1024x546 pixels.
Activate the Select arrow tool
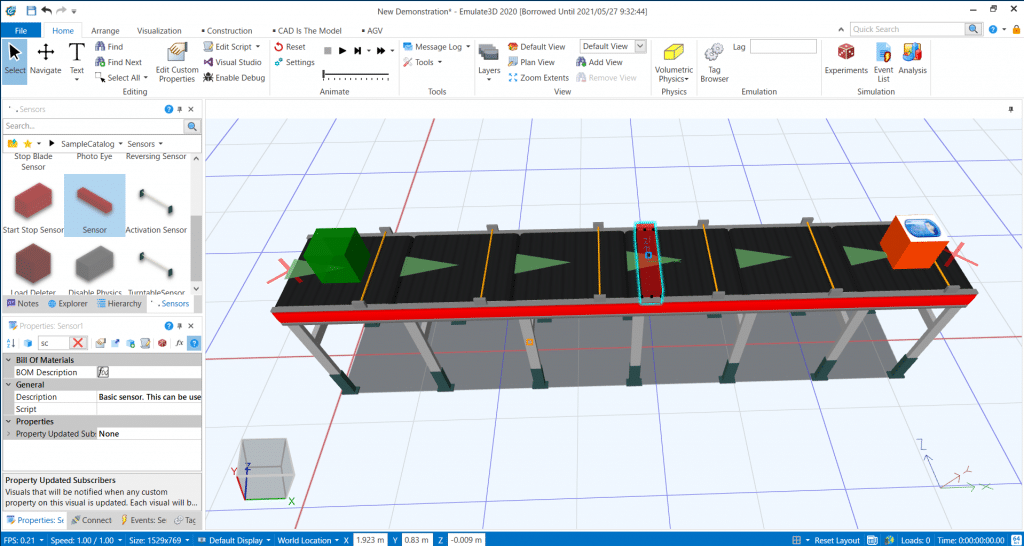14,59
